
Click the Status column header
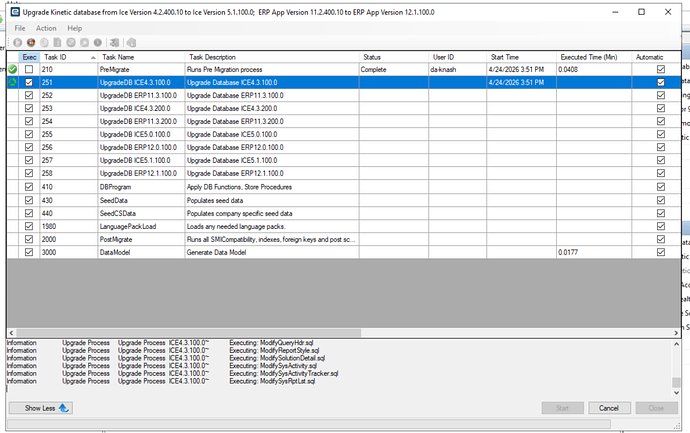coord(394,57)
